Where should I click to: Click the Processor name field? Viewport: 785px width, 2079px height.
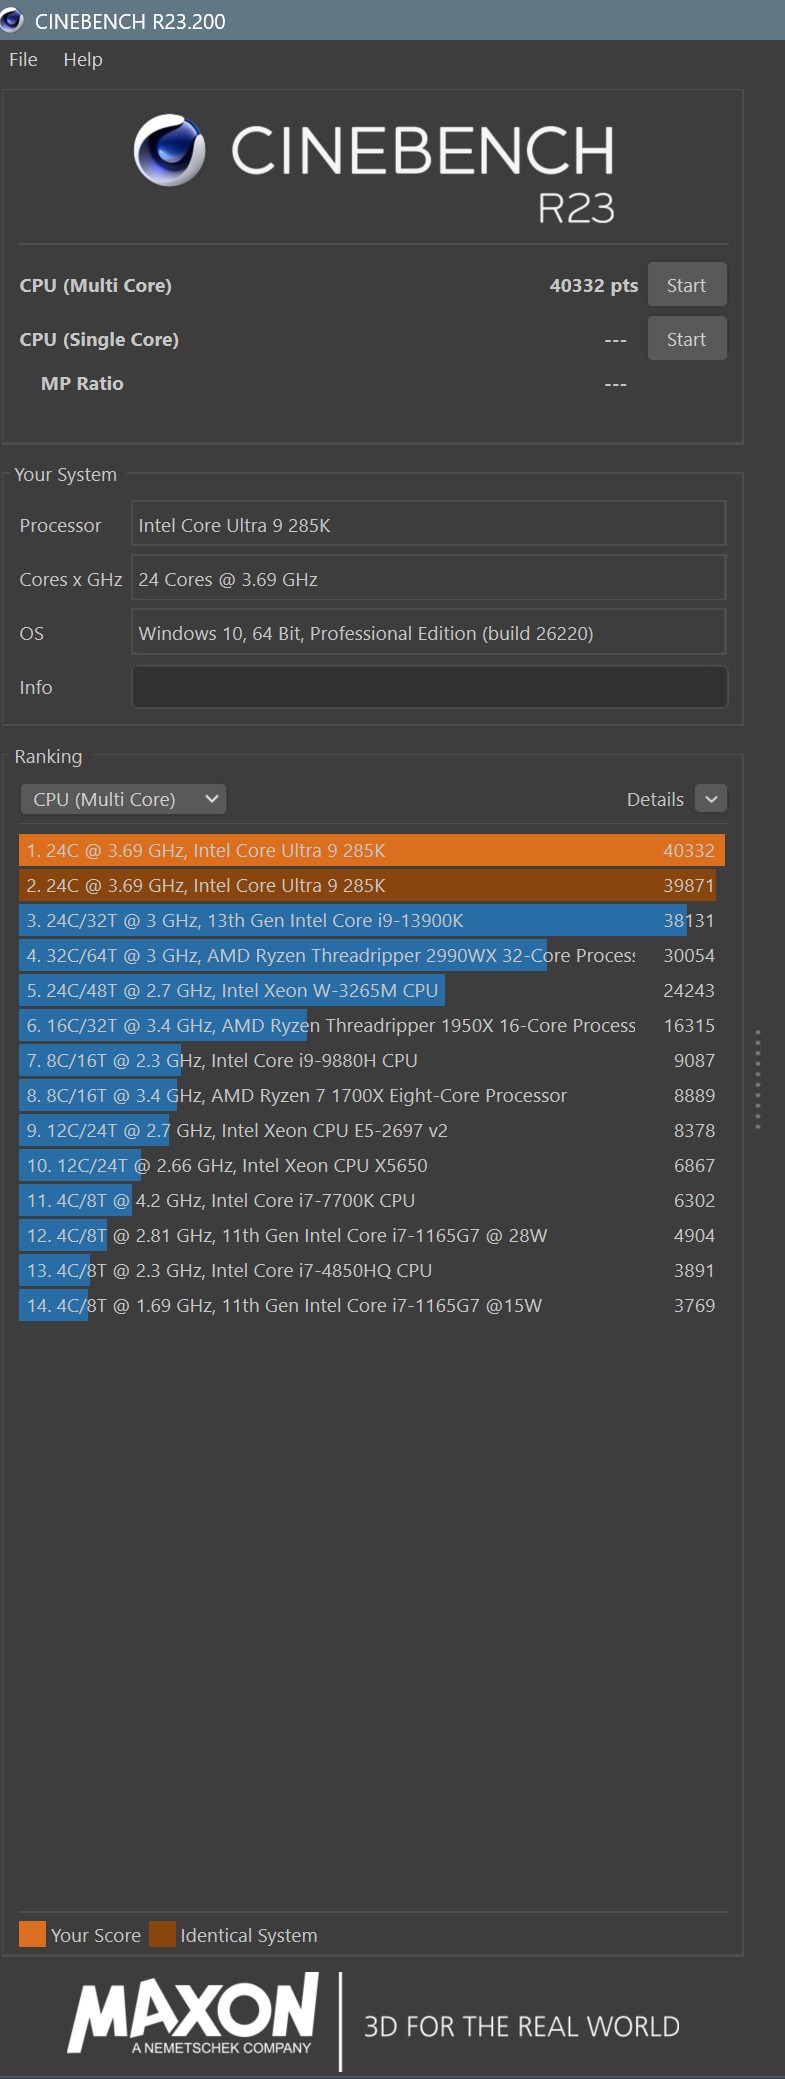(x=429, y=525)
